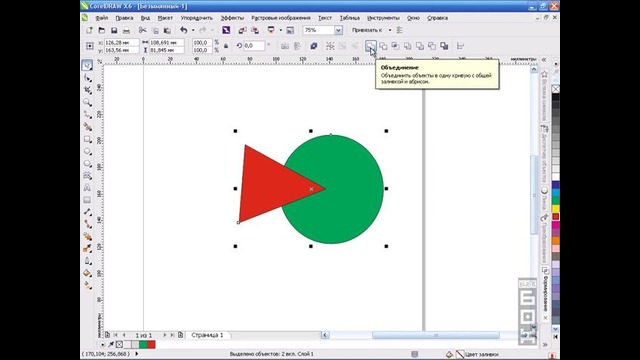Select the Color Eyedropper tool

(87, 249)
